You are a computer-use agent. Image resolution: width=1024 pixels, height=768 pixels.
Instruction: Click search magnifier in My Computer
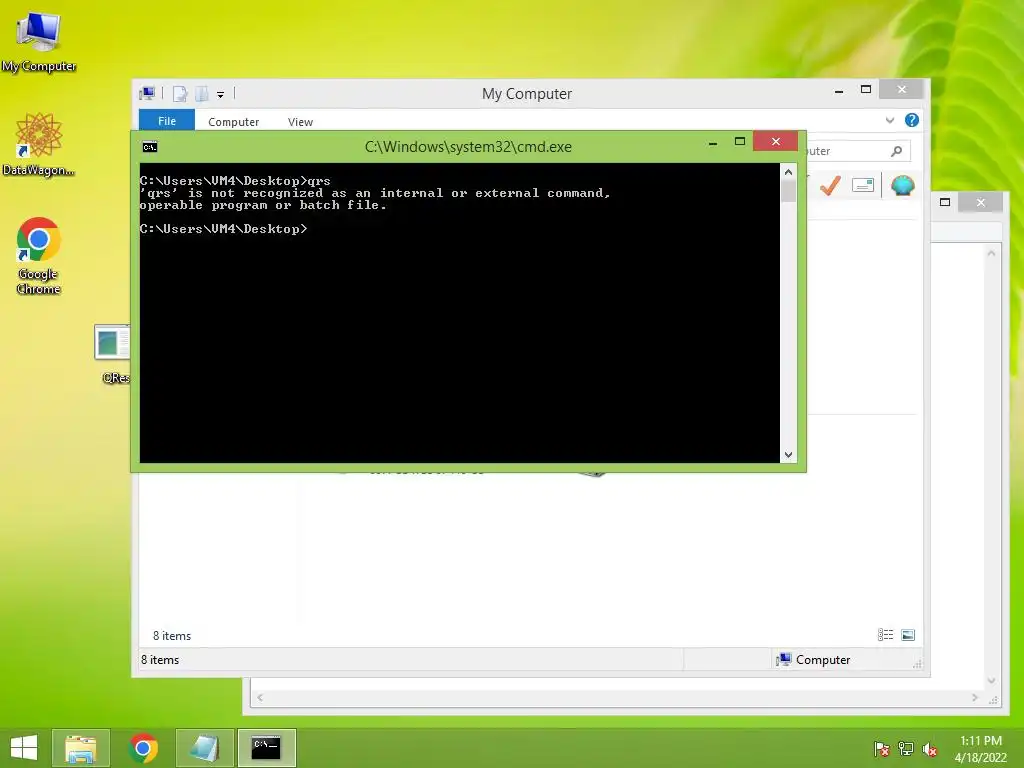897,151
